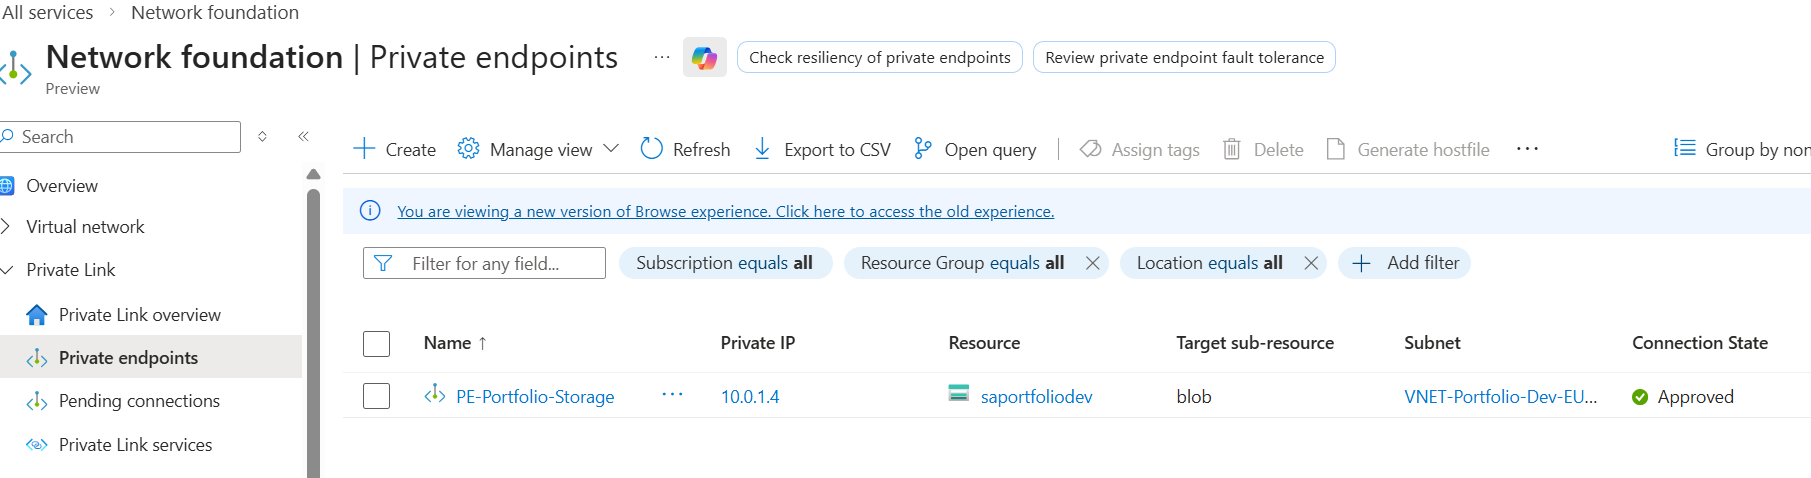Click the Create plus icon
The width and height of the screenshot is (1811, 478).
pos(365,149)
